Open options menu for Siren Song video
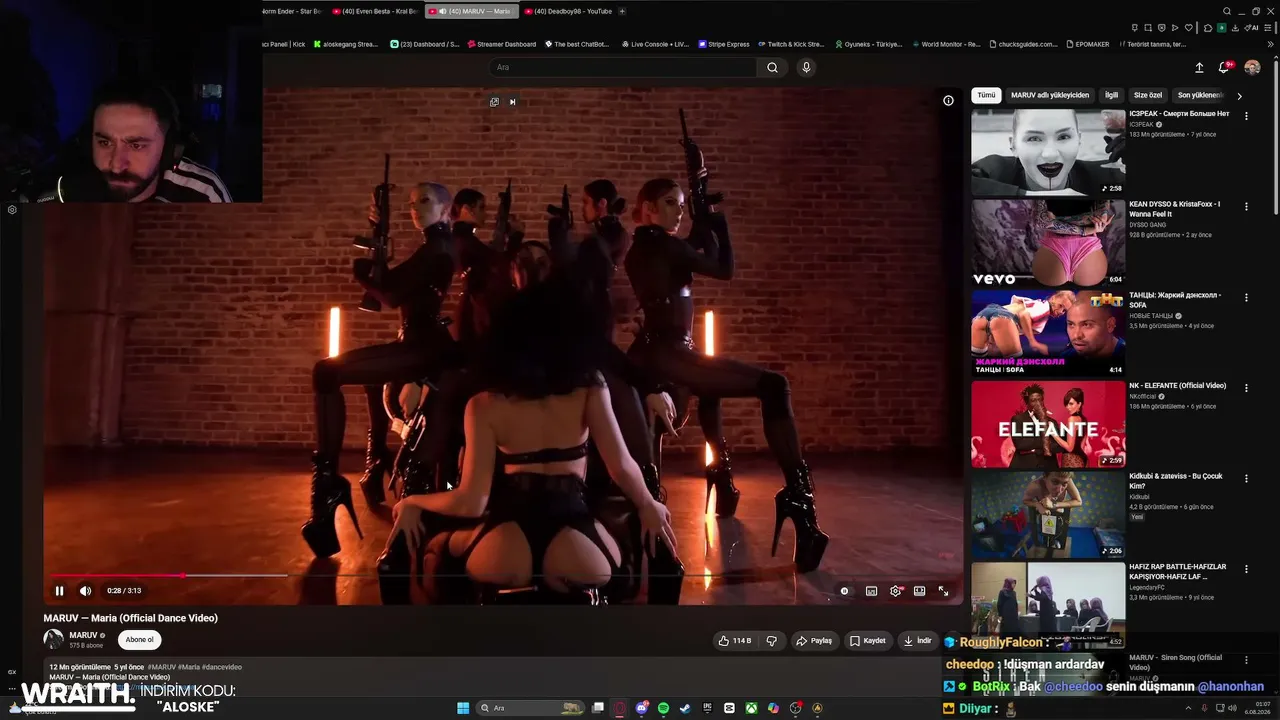 [x=1246, y=659]
